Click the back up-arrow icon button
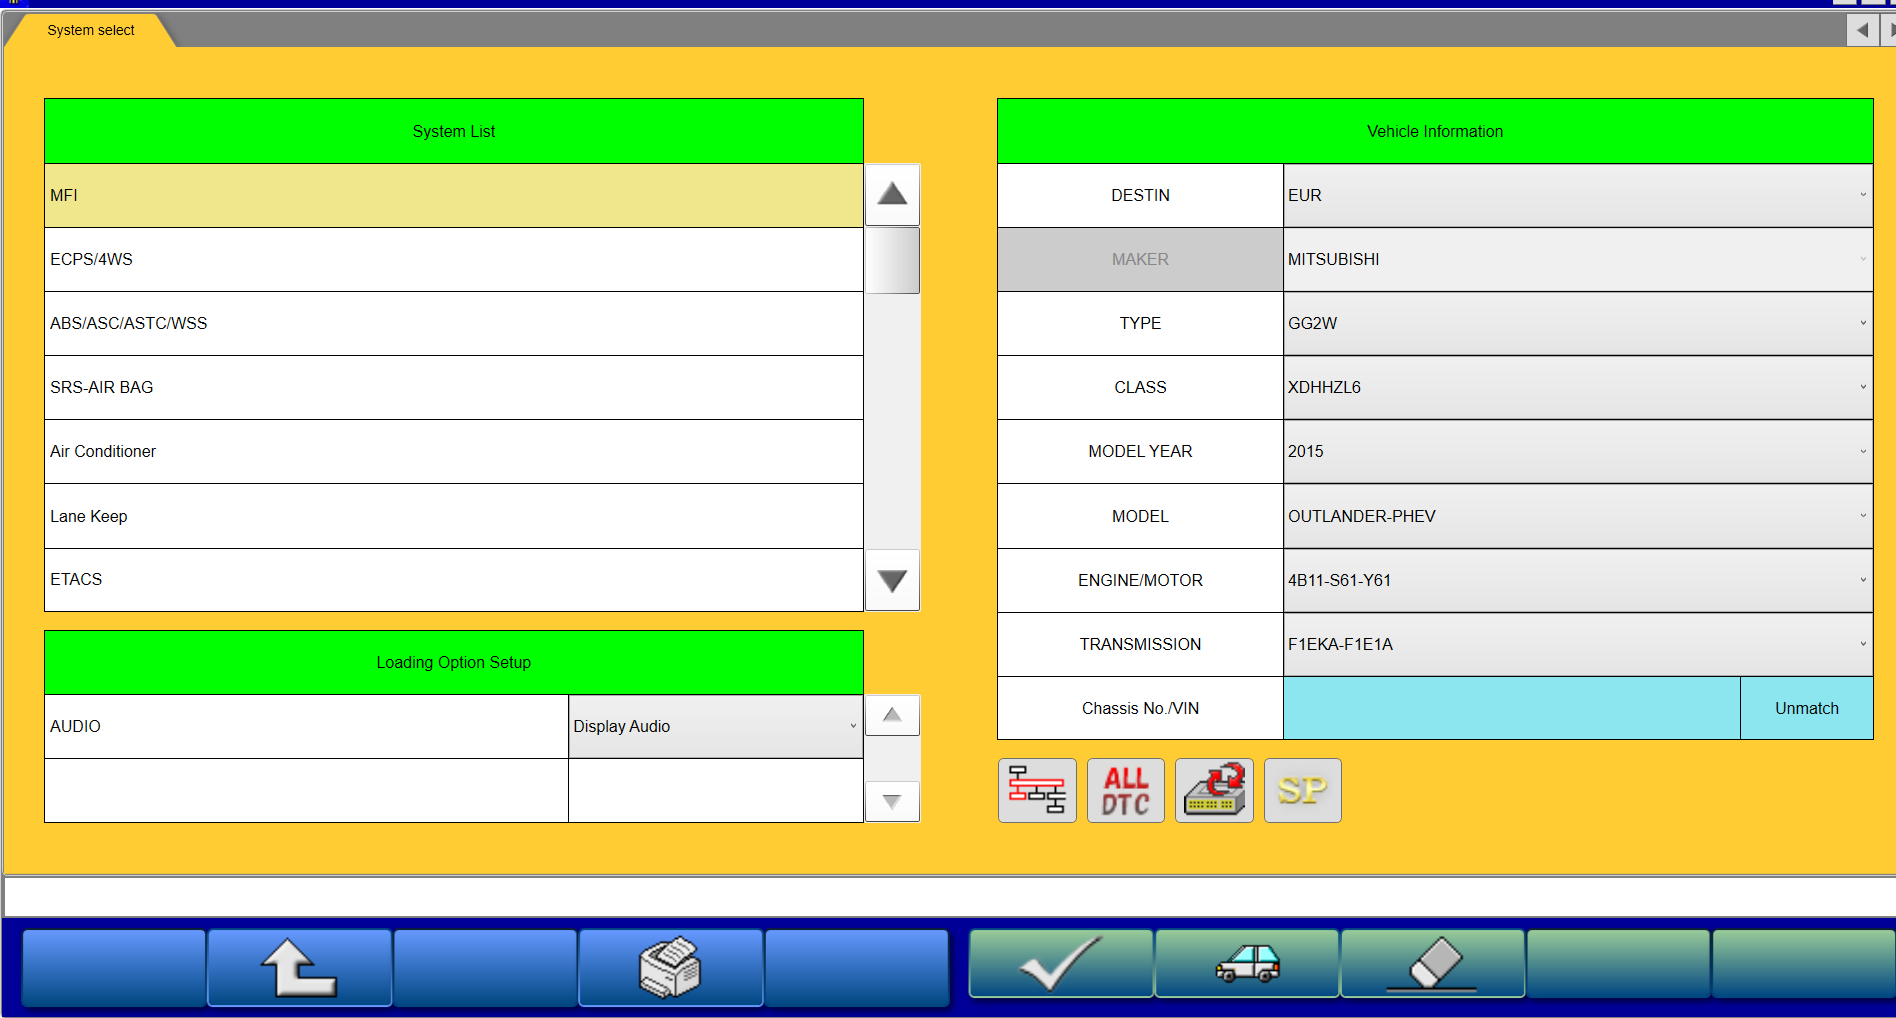This screenshot has width=1896, height=1018. click(x=299, y=967)
